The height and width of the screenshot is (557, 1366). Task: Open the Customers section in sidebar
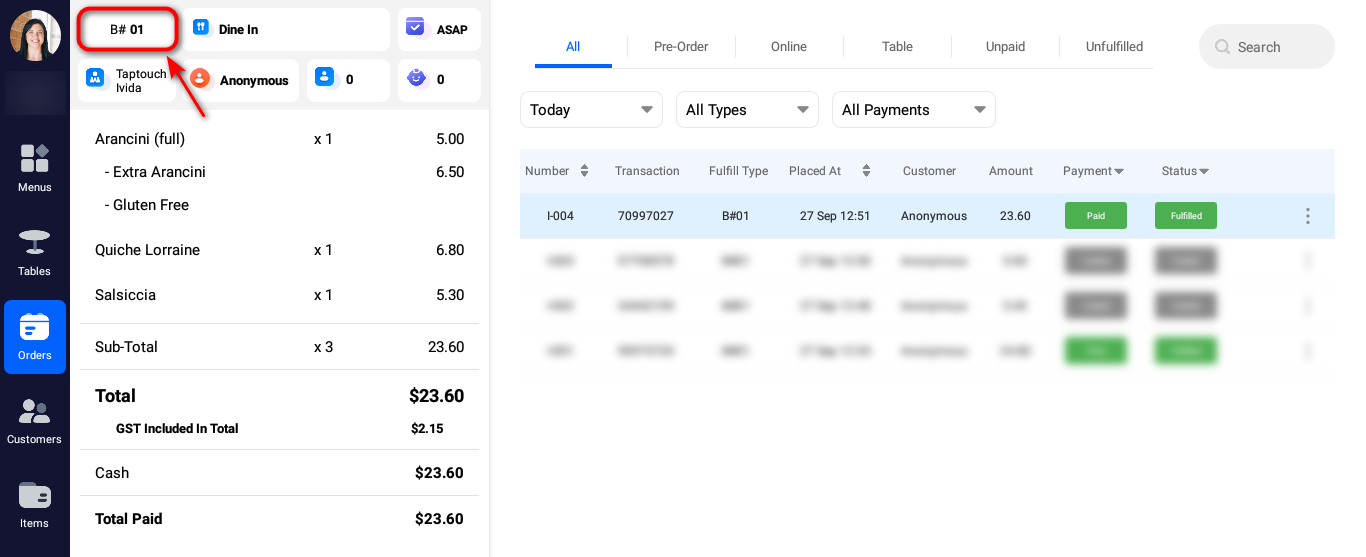34,420
